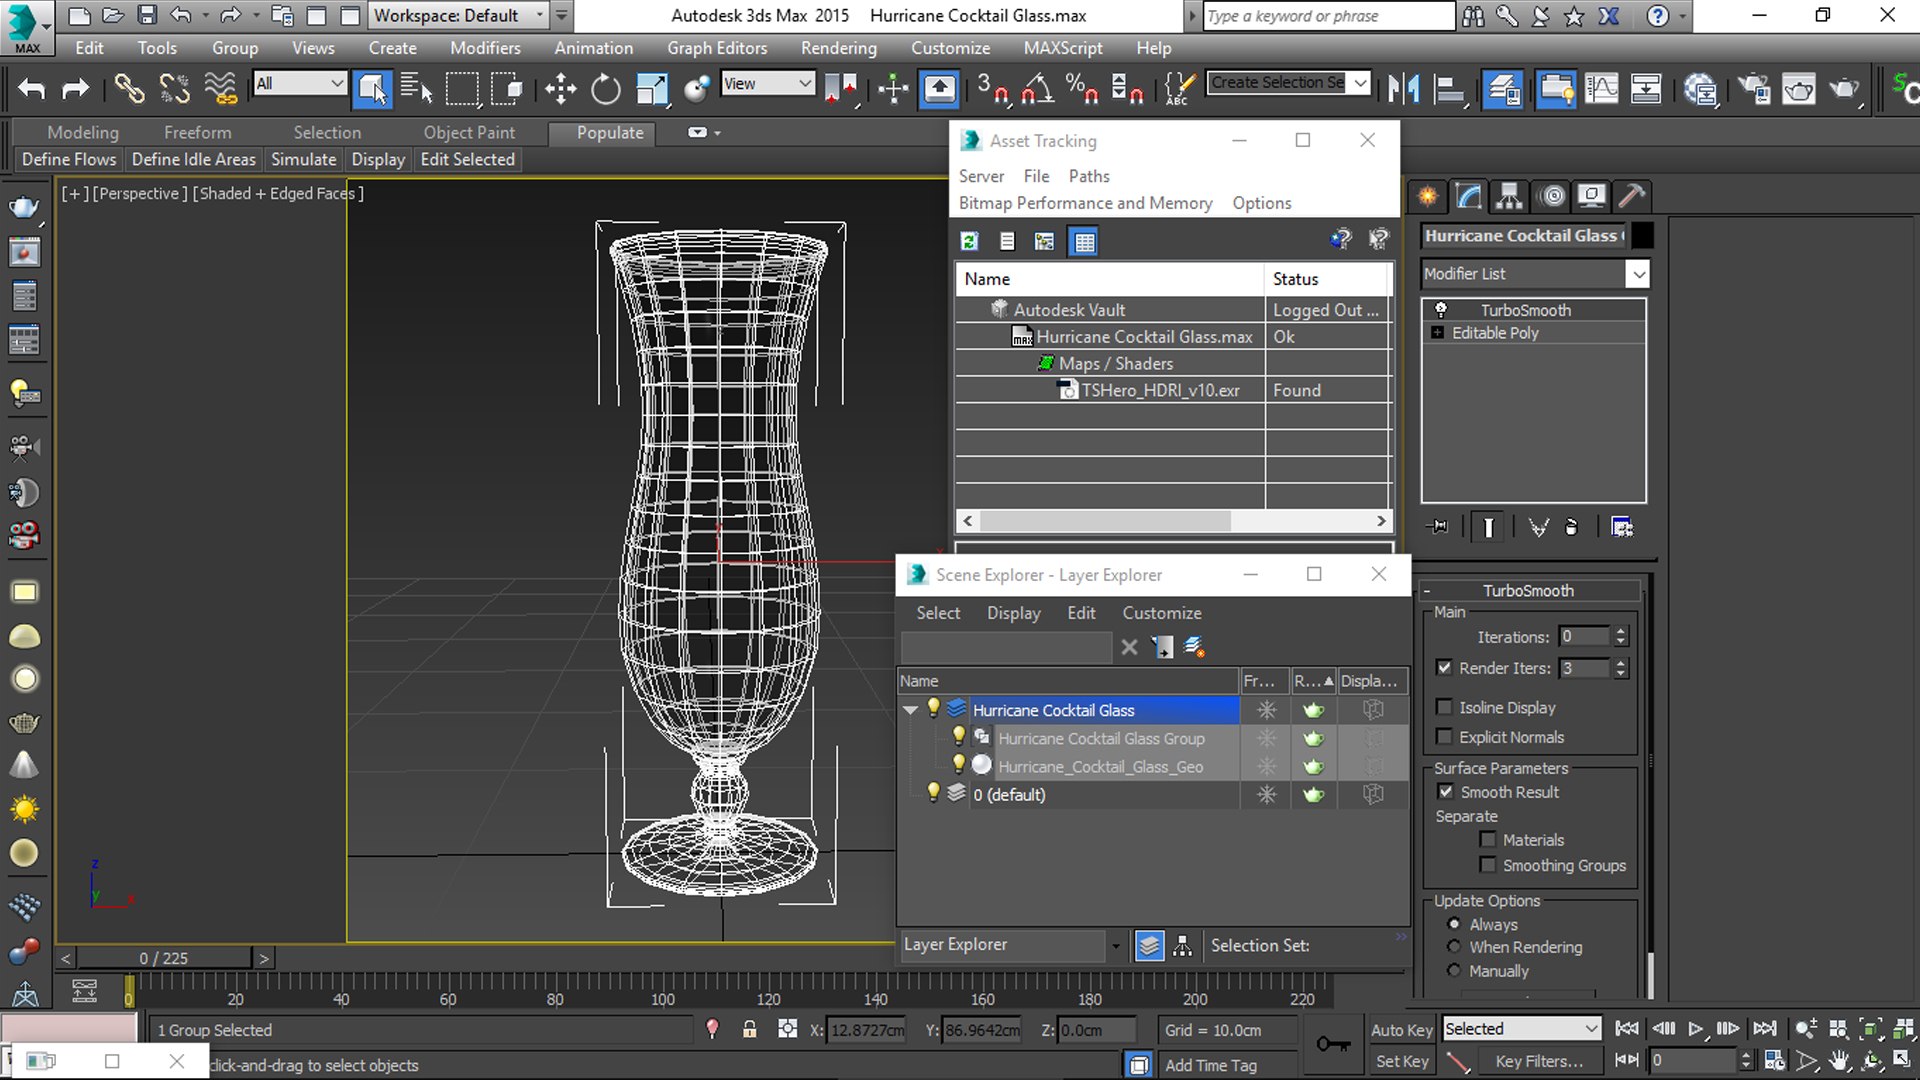
Task: Expand the Editable Poly plus sign
Action: coord(1437,333)
